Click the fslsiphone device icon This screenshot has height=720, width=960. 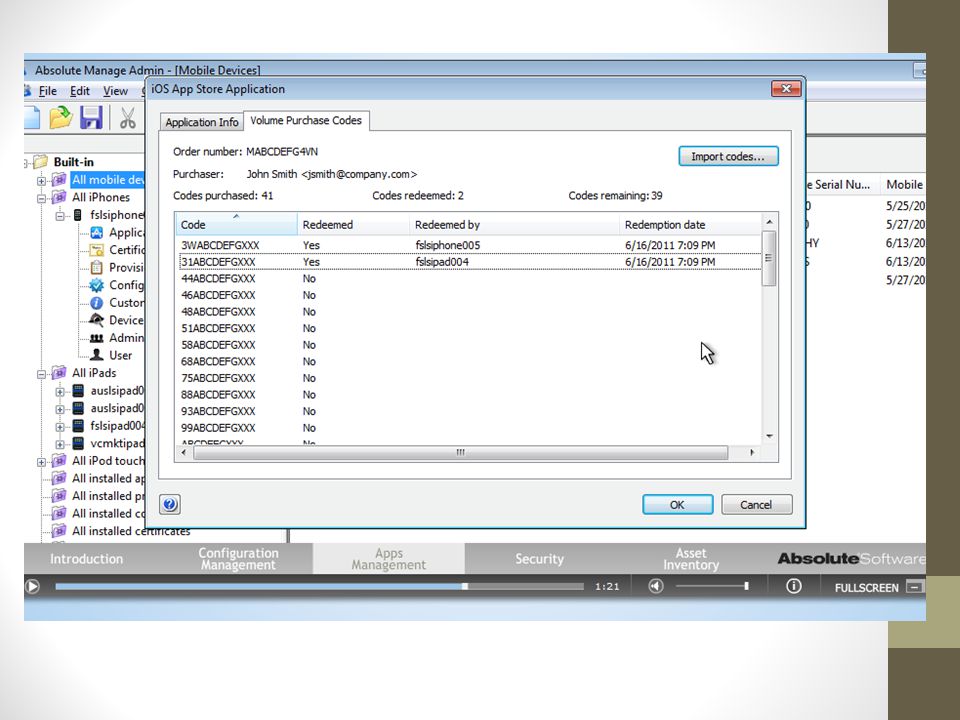[78, 215]
